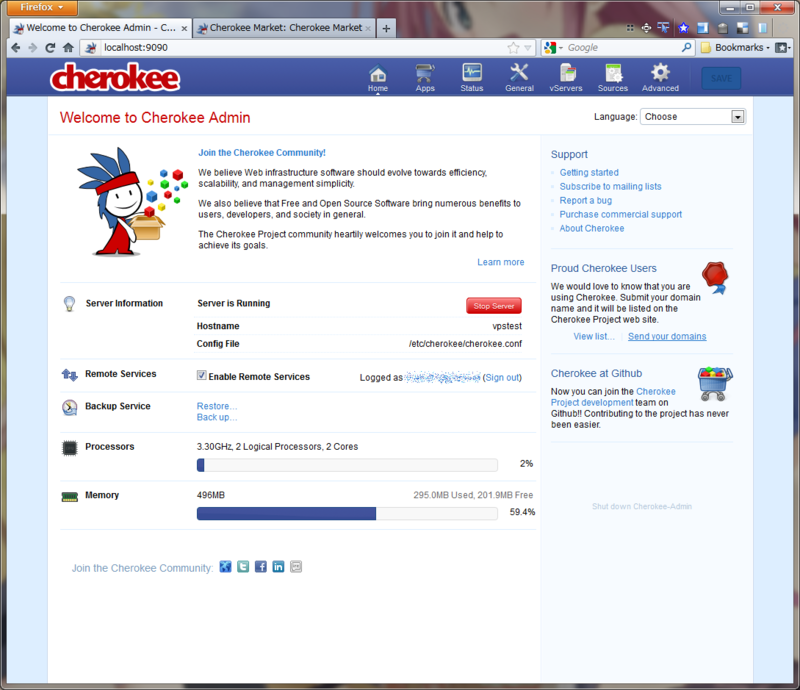Image resolution: width=800 pixels, height=690 pixels.
Task: Click the Twitter community icon
Action: 243,566
